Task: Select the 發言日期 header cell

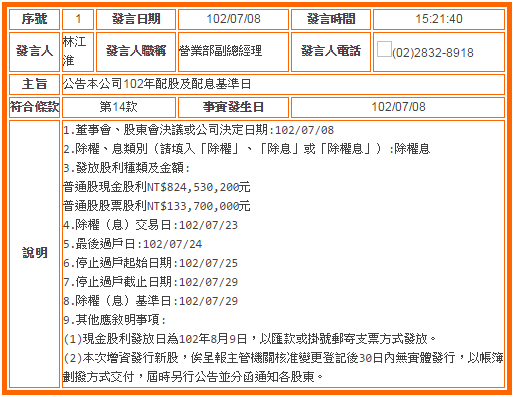Action: (136, 19)
